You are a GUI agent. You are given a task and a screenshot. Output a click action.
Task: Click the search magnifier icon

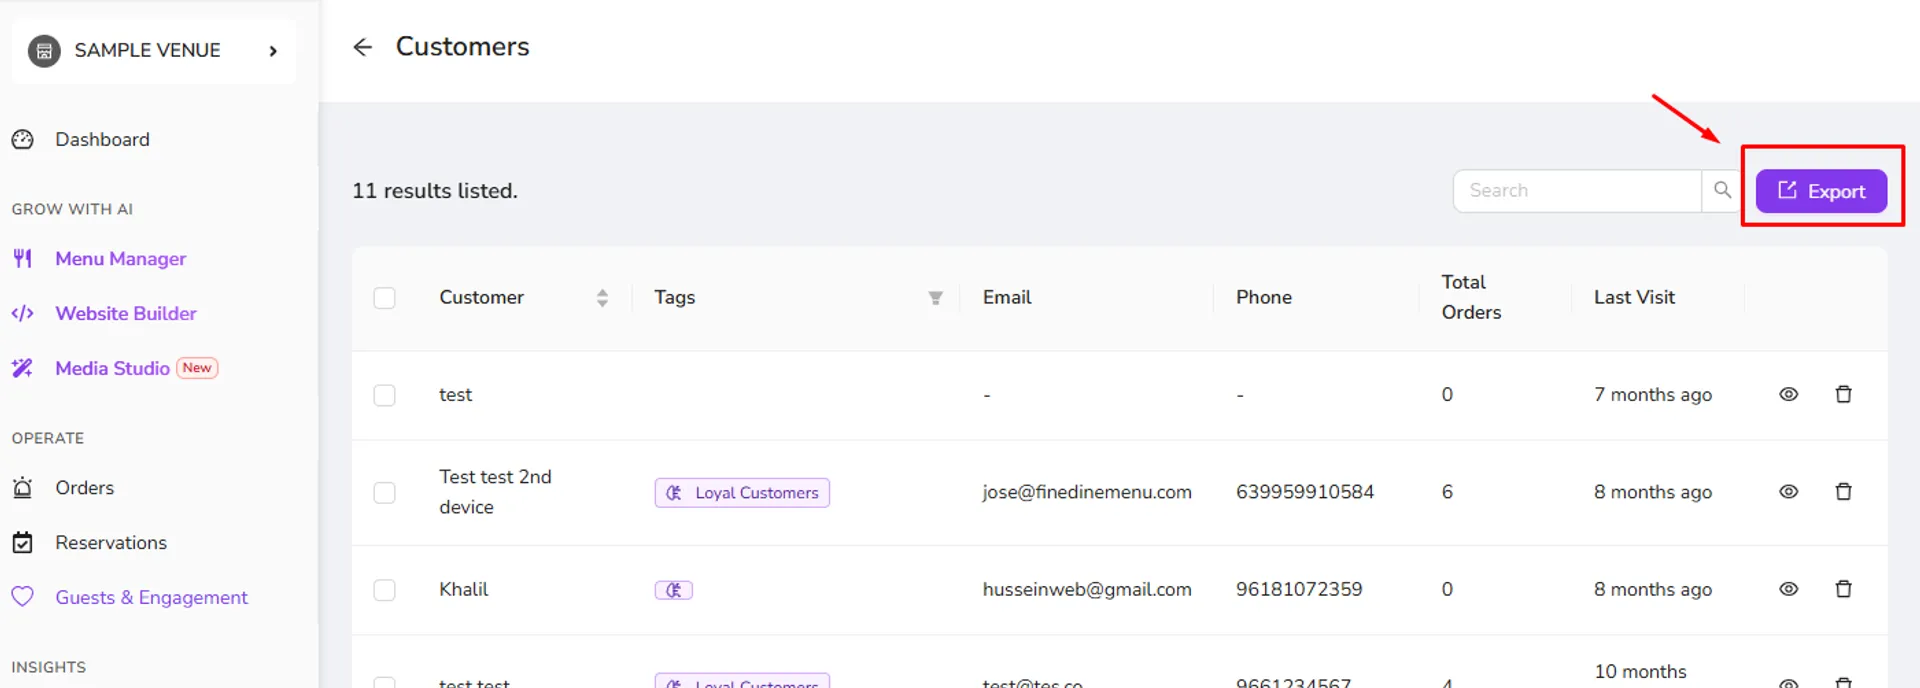(x=1722, y=190)
